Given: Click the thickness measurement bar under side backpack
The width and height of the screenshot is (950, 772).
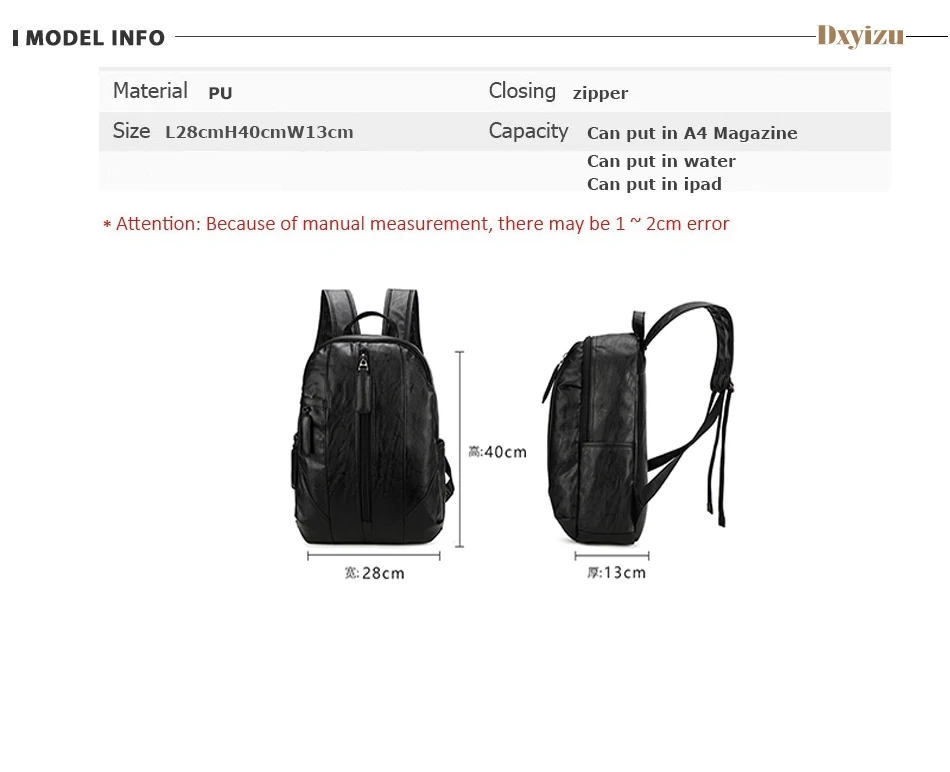Looking at the screenshot, I should point(612,555).
